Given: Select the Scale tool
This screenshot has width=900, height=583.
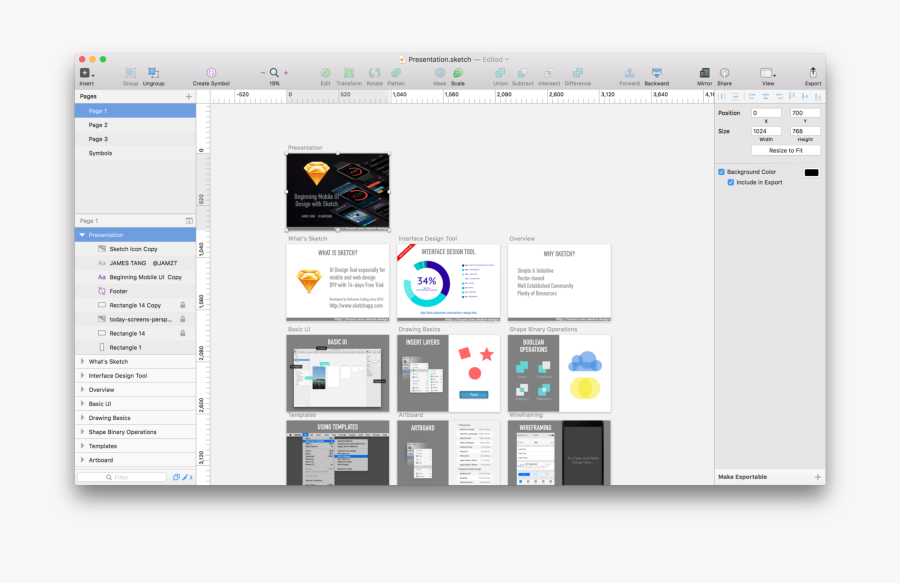Looking at the screenshot, I should point(457,73).
